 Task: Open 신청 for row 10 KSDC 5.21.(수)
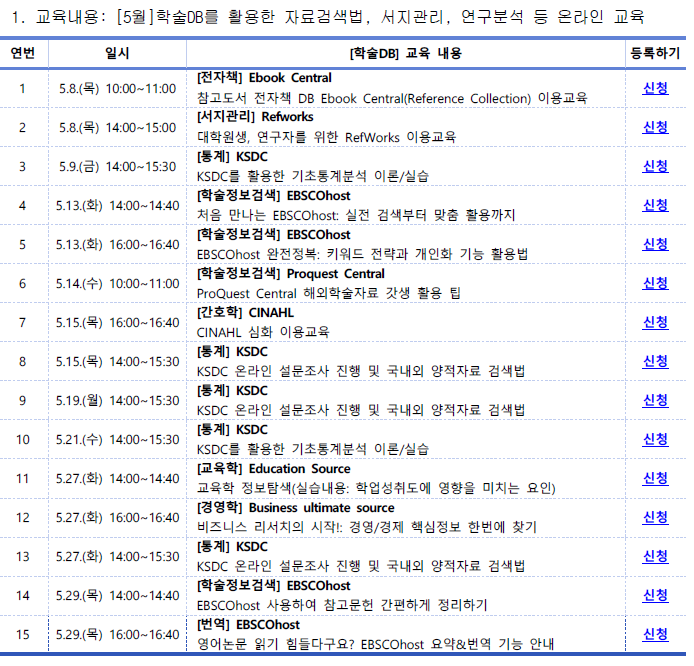click(x=655, y=439)
